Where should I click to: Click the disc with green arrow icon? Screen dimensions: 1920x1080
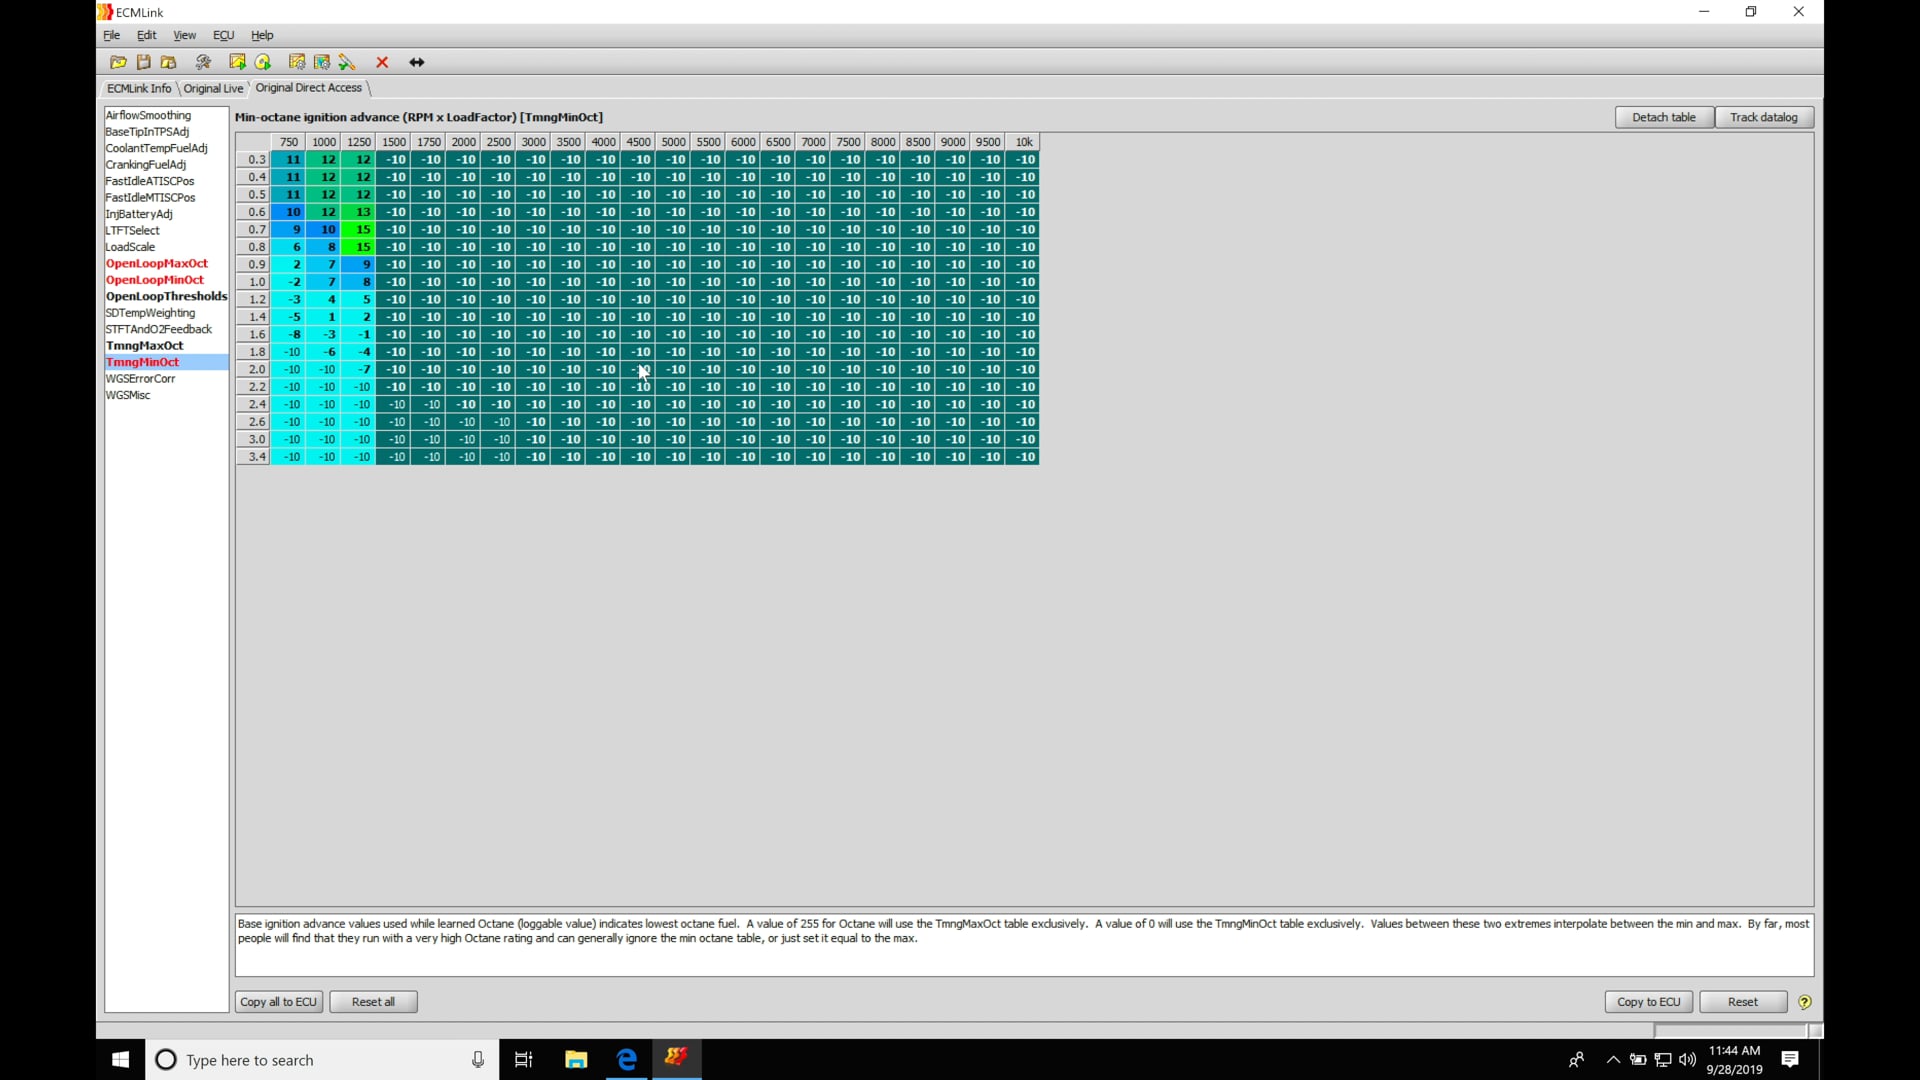tap(263, 62)
